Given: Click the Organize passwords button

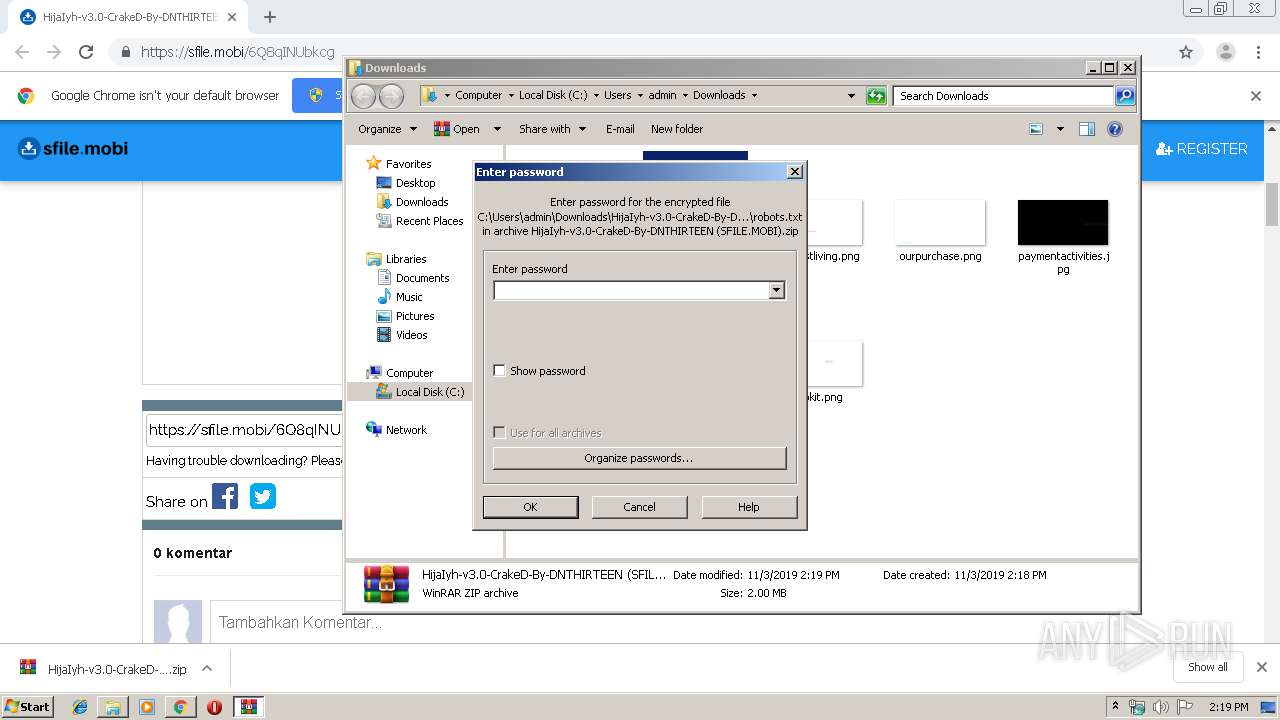Looking at the screenshot, I should (x=639, y=458).
